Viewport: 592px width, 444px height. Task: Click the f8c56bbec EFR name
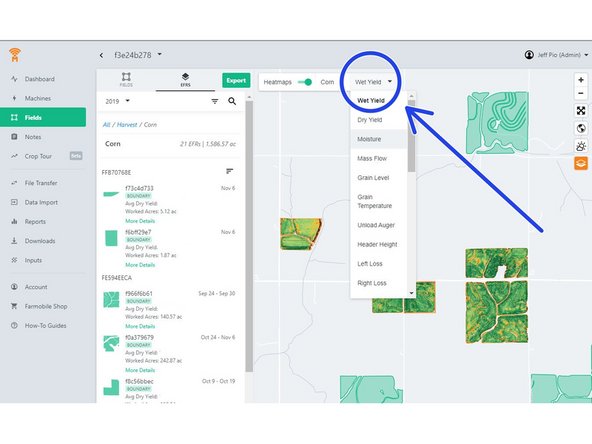point(139,381)
